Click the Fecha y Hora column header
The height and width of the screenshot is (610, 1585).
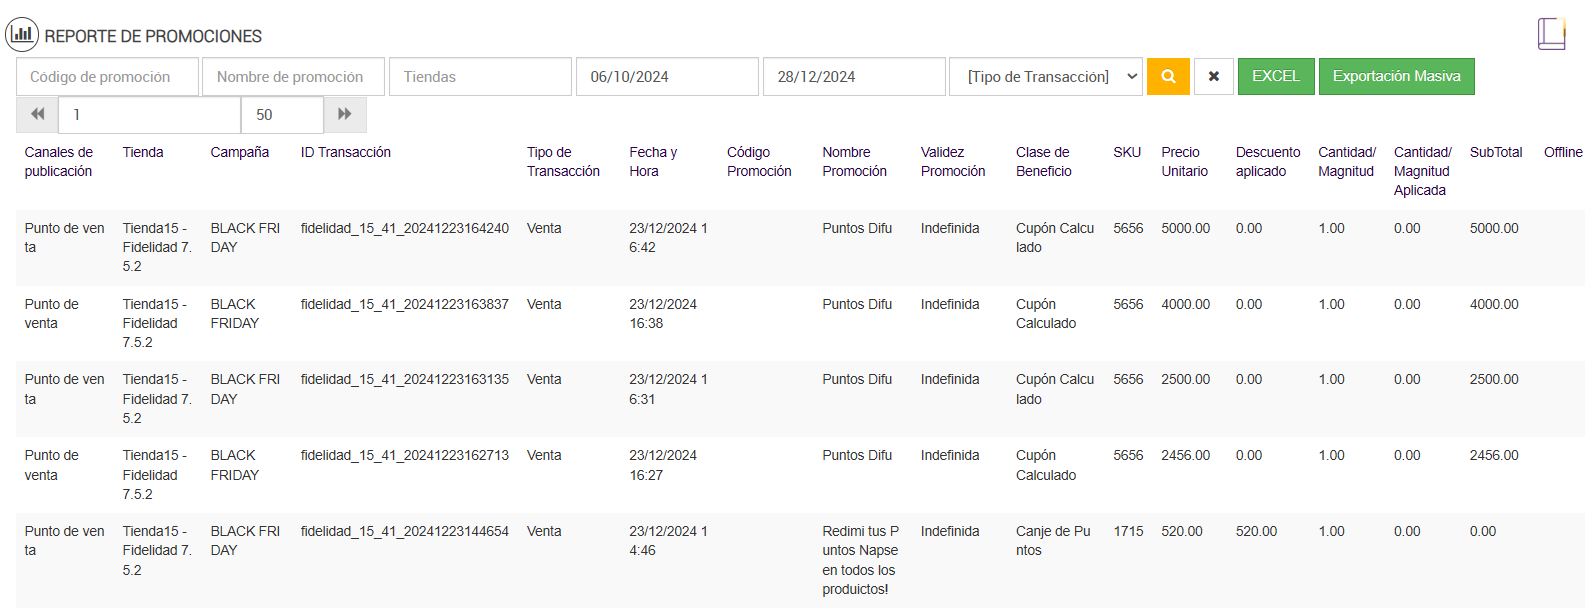coord(653,162)
